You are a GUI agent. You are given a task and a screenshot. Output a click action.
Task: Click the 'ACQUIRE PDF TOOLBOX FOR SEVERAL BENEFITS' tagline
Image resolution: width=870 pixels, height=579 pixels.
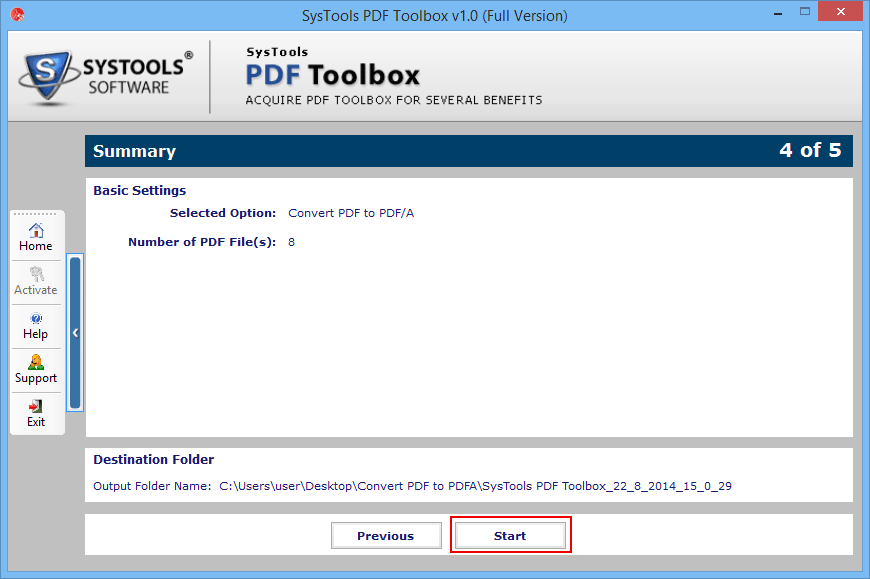[x=394, y=100]
